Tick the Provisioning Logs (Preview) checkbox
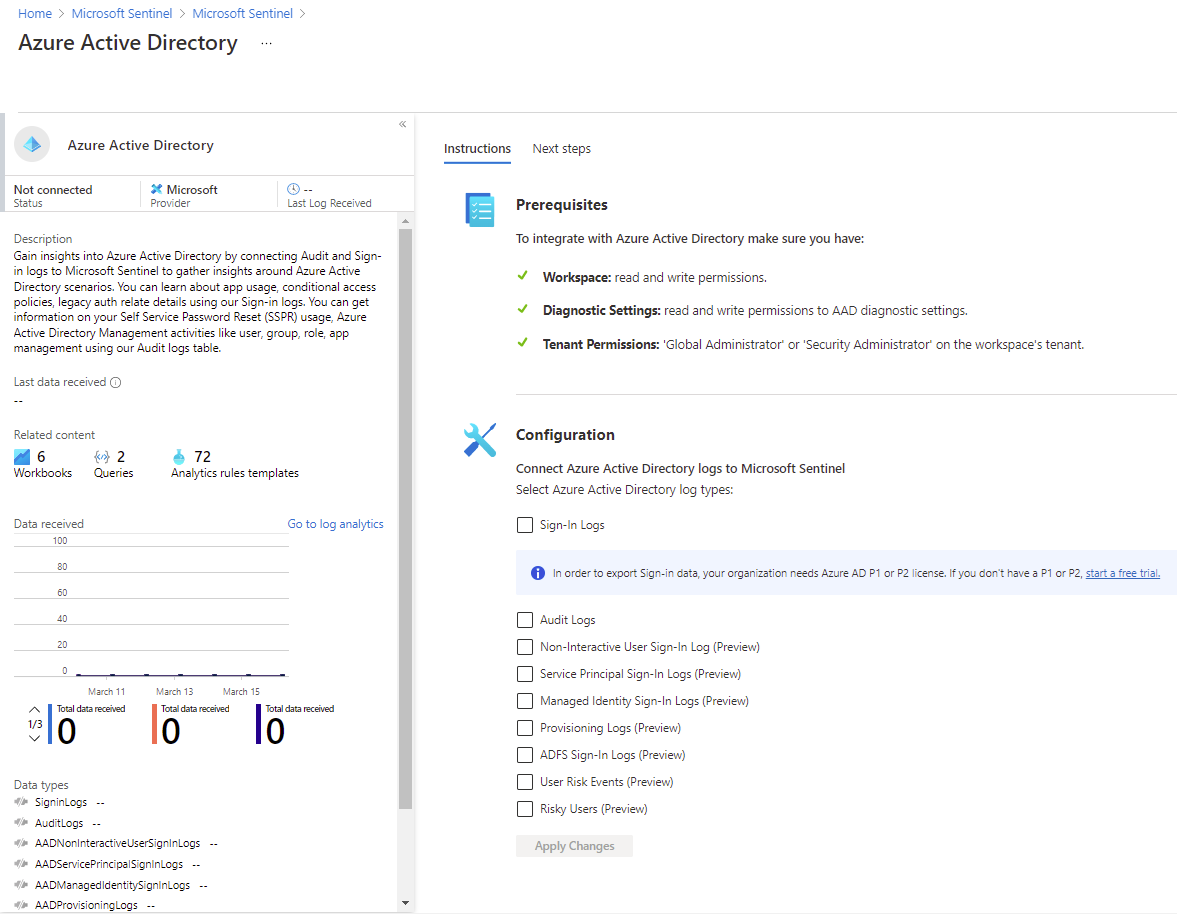The height and width of the screenshot is (914, 1177). point(525,728)
